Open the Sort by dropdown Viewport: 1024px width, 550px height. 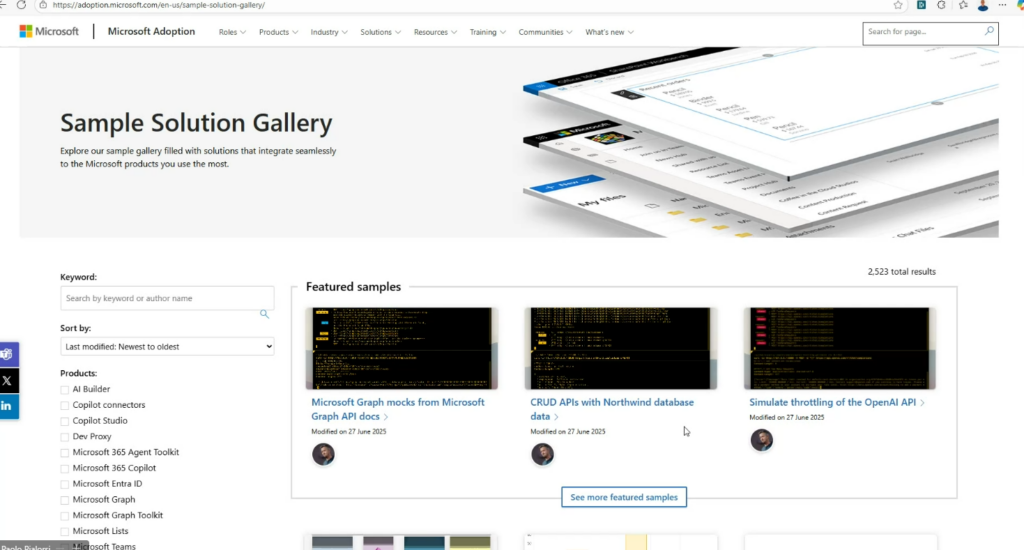tap(167, 346)
